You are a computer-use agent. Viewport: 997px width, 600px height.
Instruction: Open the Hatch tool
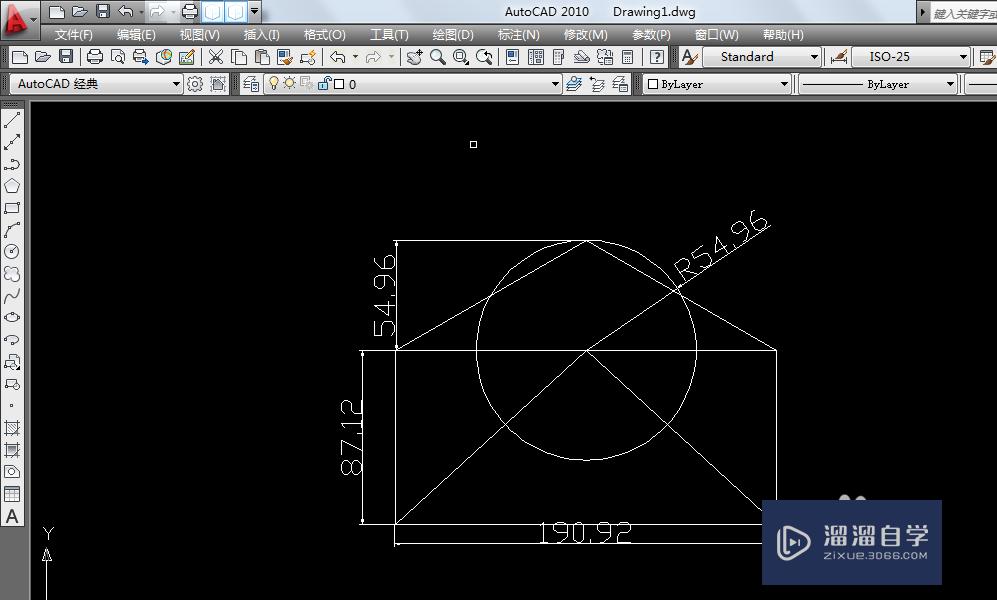12,427
